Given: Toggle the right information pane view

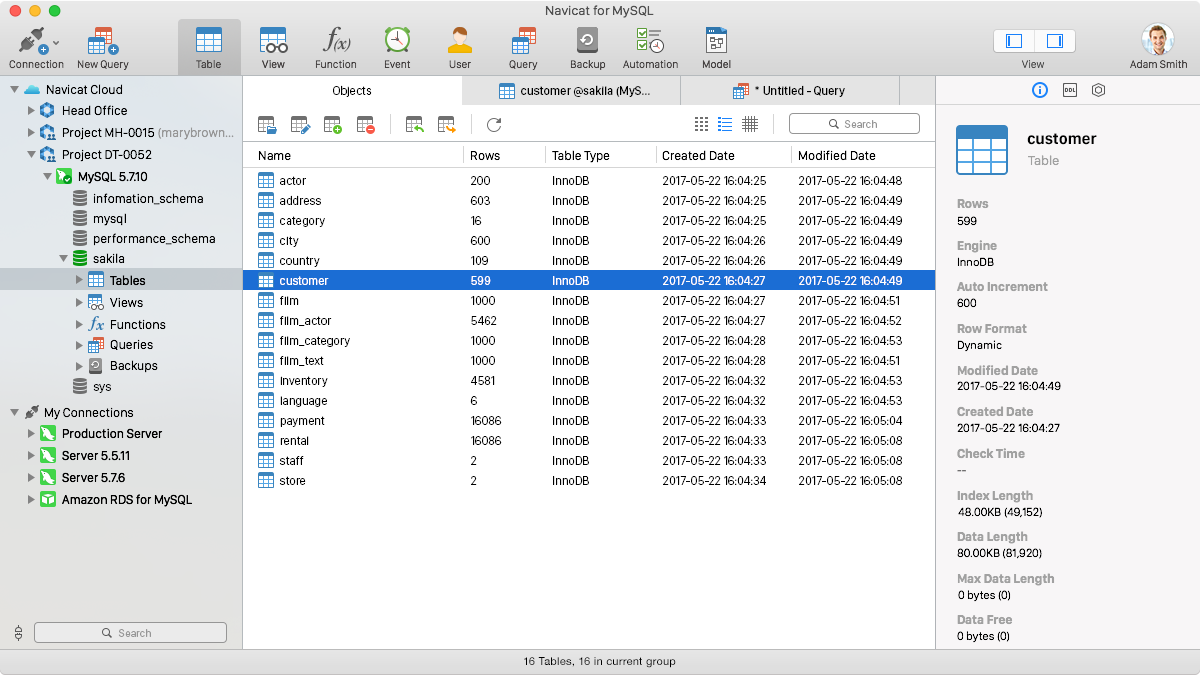Looking at the screenshot, I should 1055,41.
